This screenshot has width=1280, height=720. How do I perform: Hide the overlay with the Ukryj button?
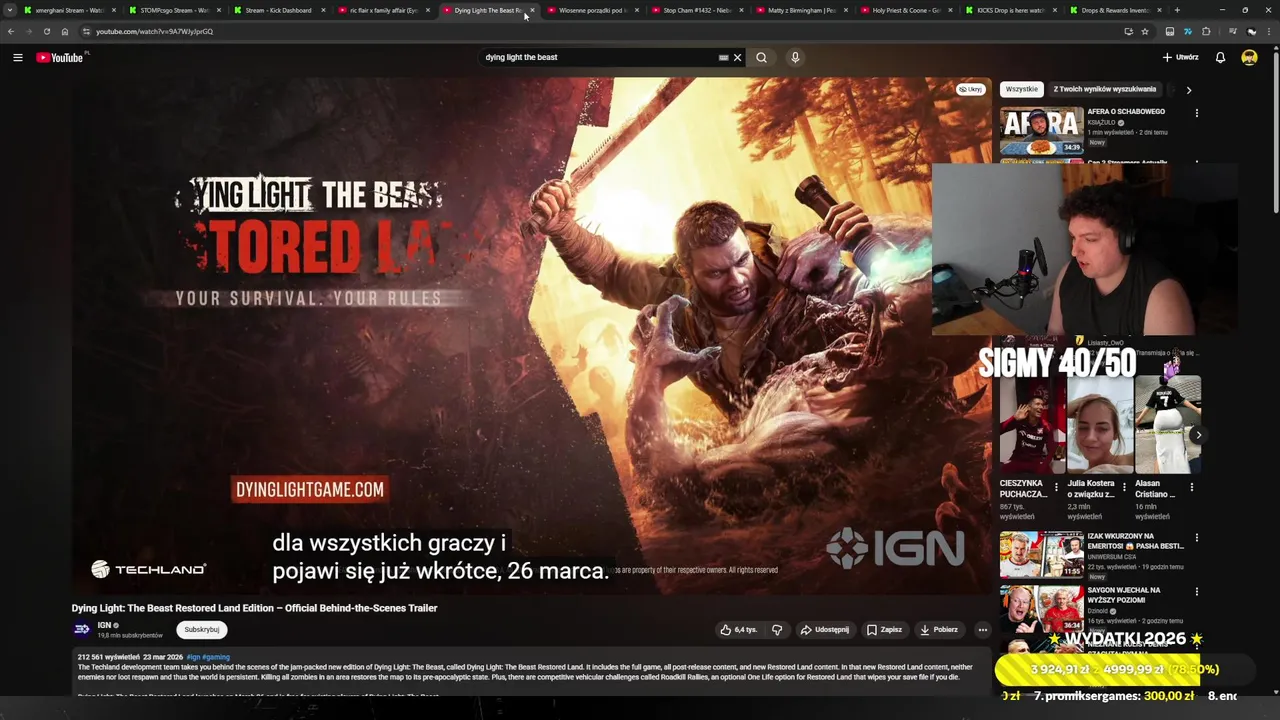point(970,89)
